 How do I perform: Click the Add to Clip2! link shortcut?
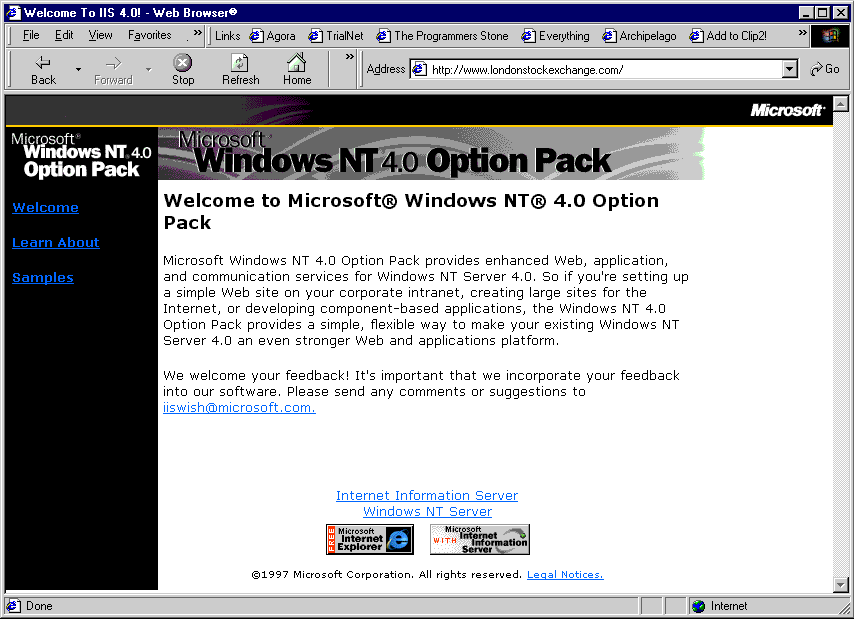pyautogui.click(x=728, y=36)
